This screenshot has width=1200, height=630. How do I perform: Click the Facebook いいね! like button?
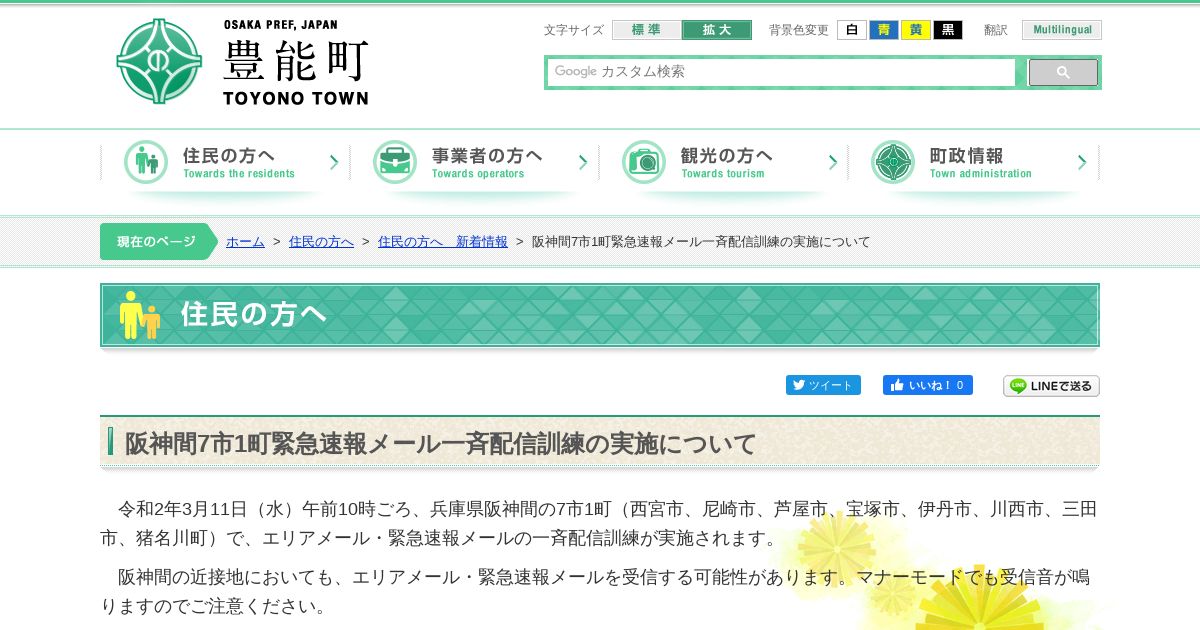pos(928,385)
